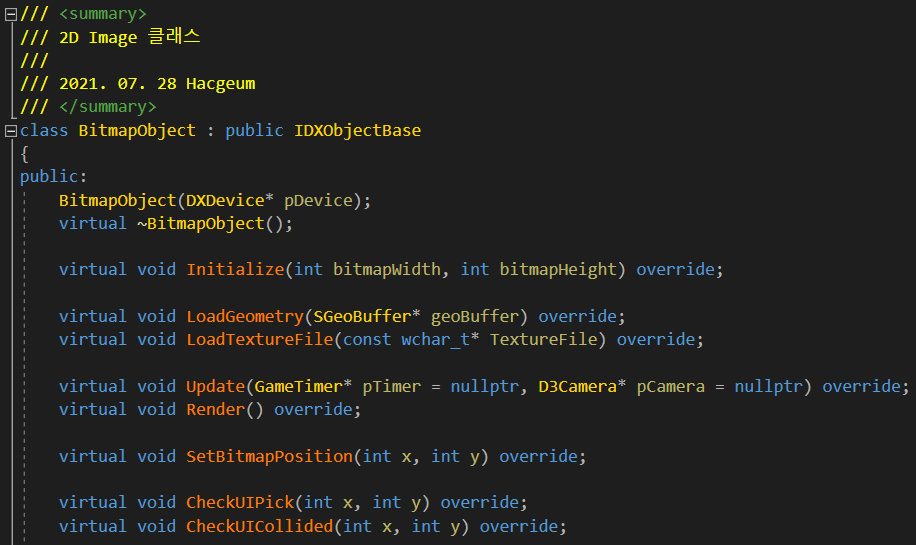Image resolution: width=916 pixels, height=545 pixels.
Task: Click the GameTimer parameter type
Action: [299, 386]
